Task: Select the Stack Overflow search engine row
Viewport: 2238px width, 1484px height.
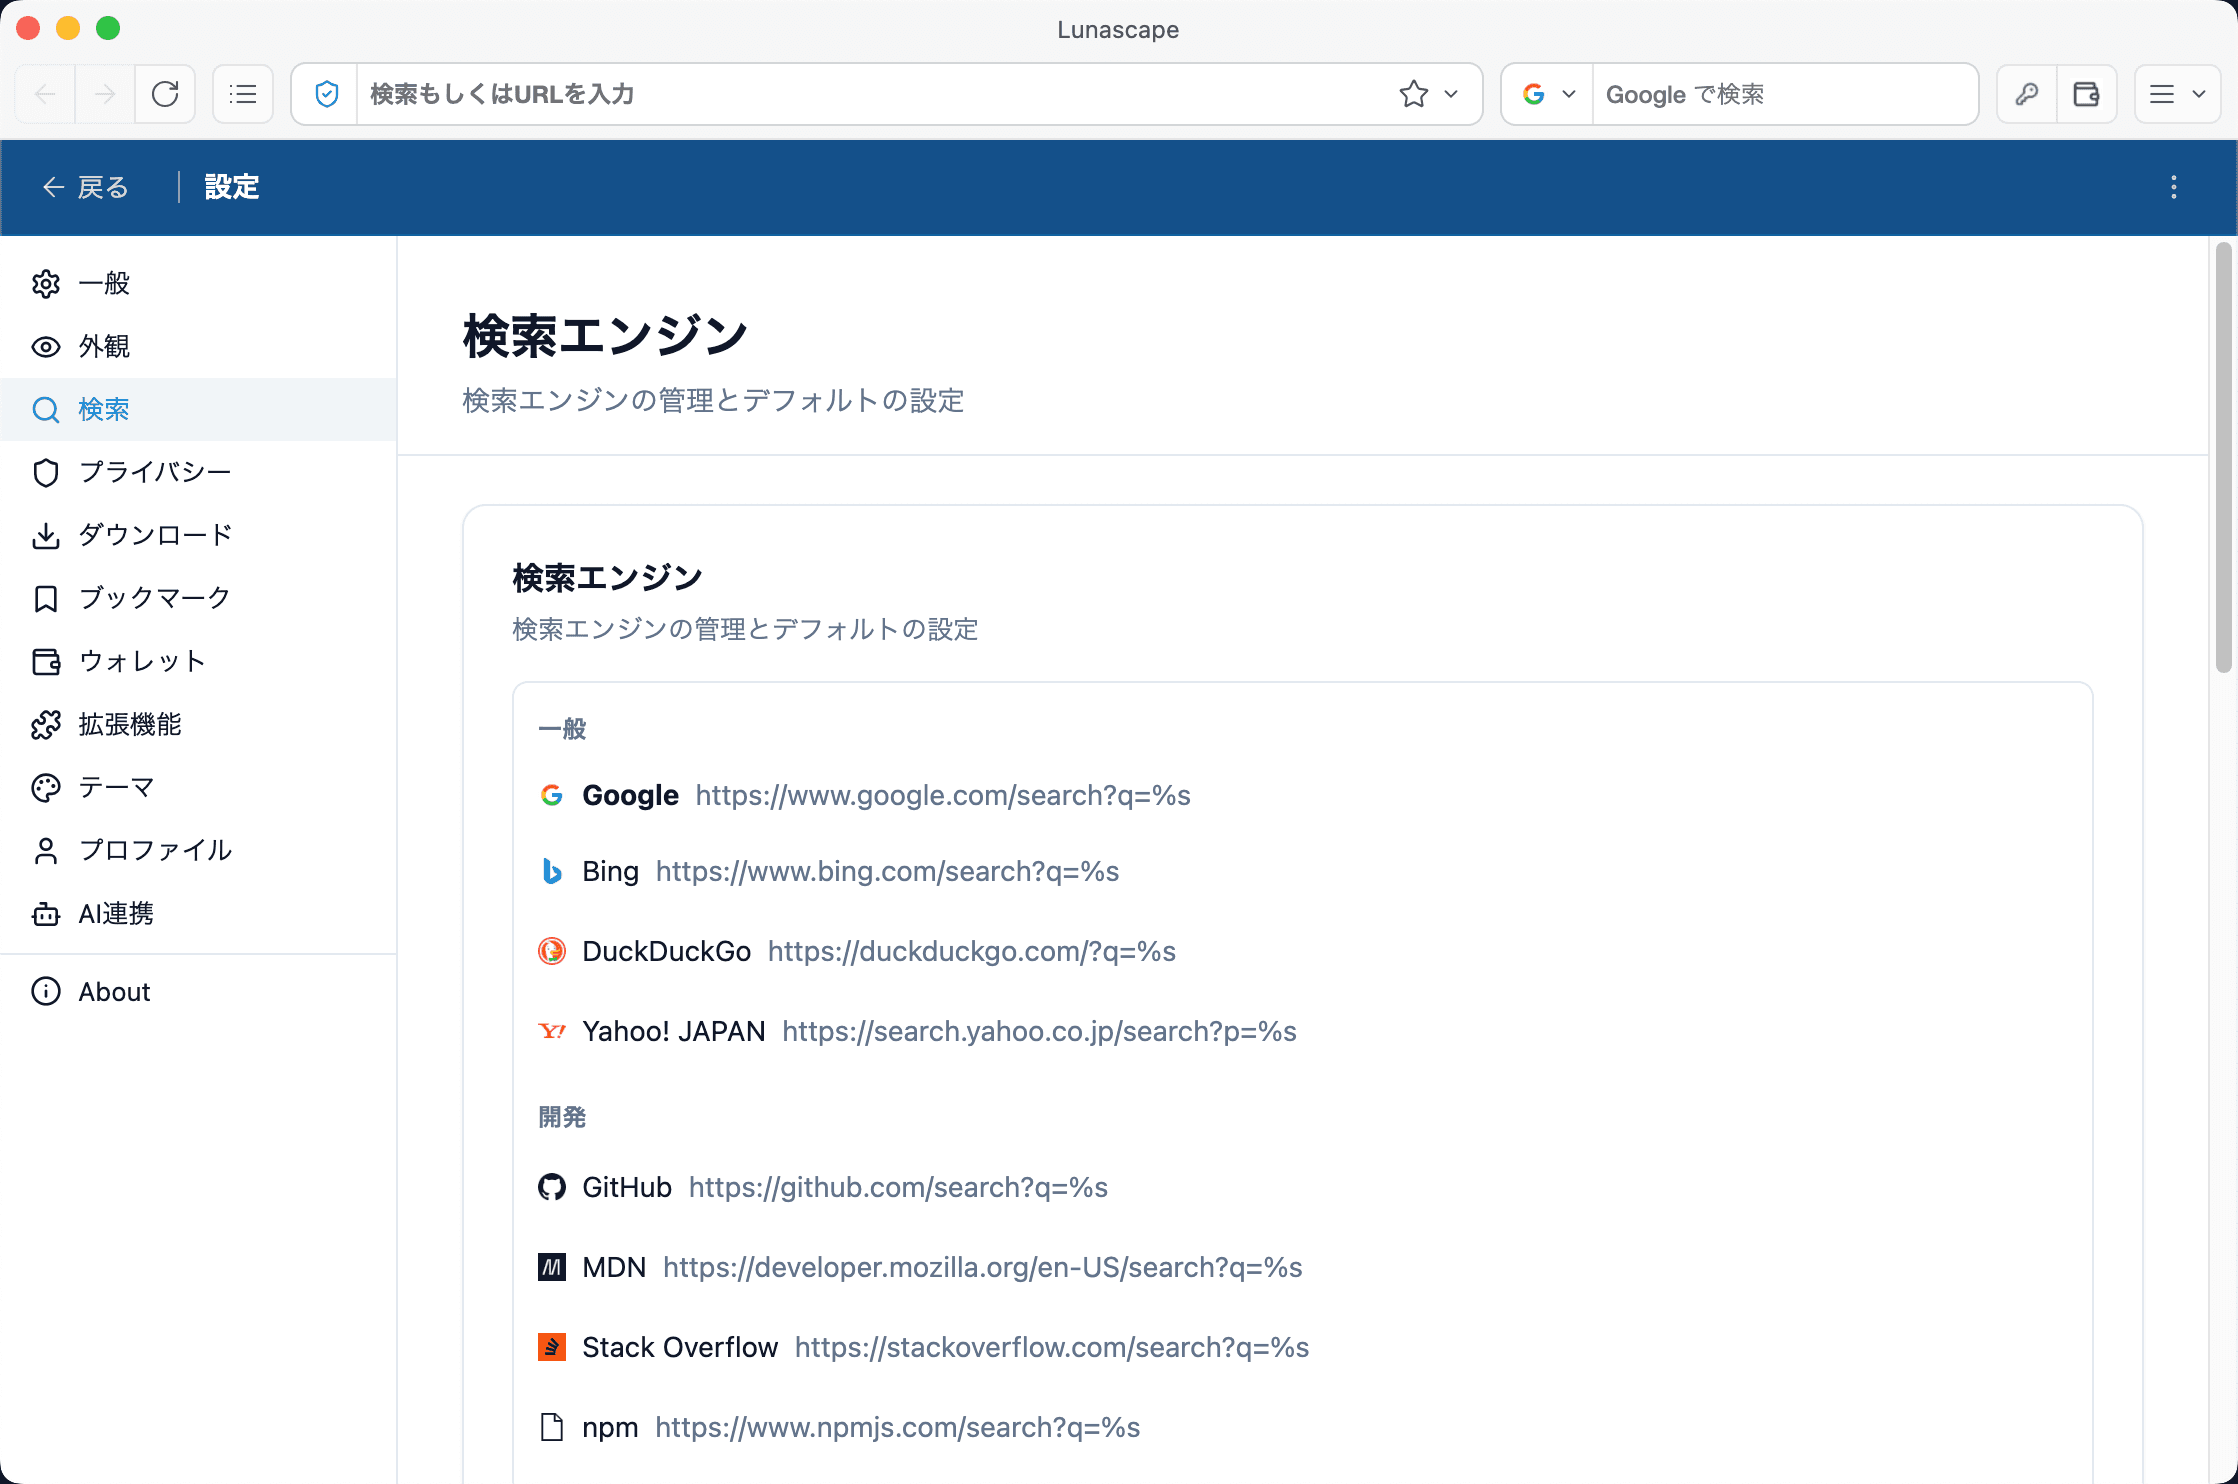Action: [1302, 1347]
